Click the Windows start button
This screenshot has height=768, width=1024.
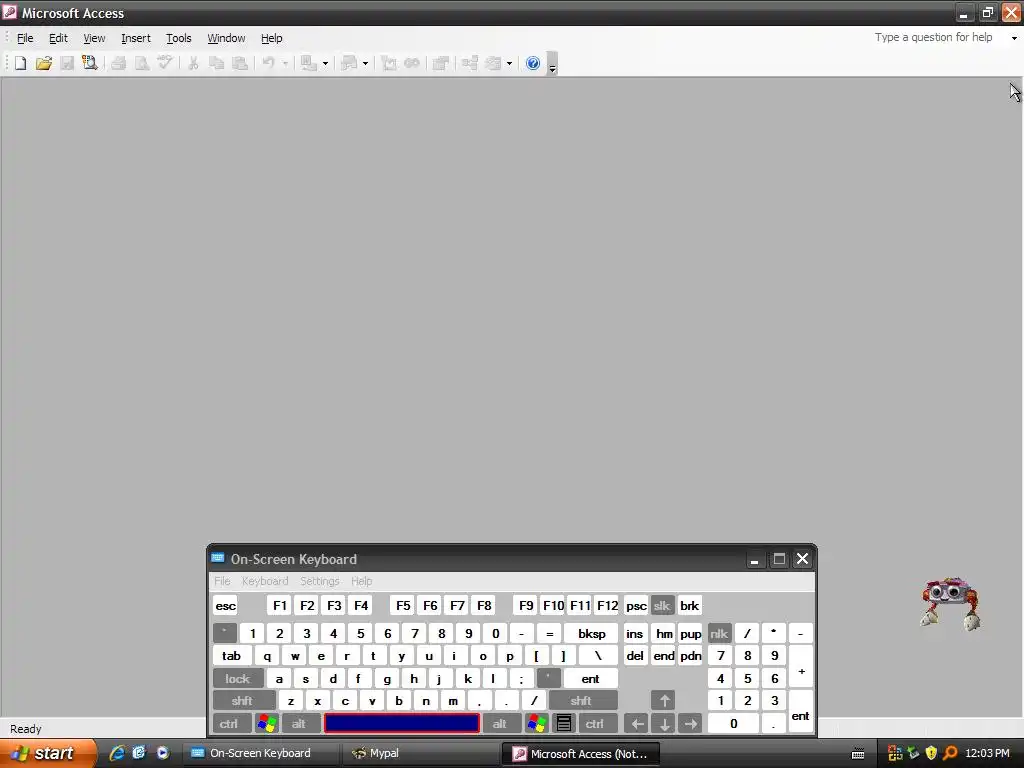pos(48,753)
